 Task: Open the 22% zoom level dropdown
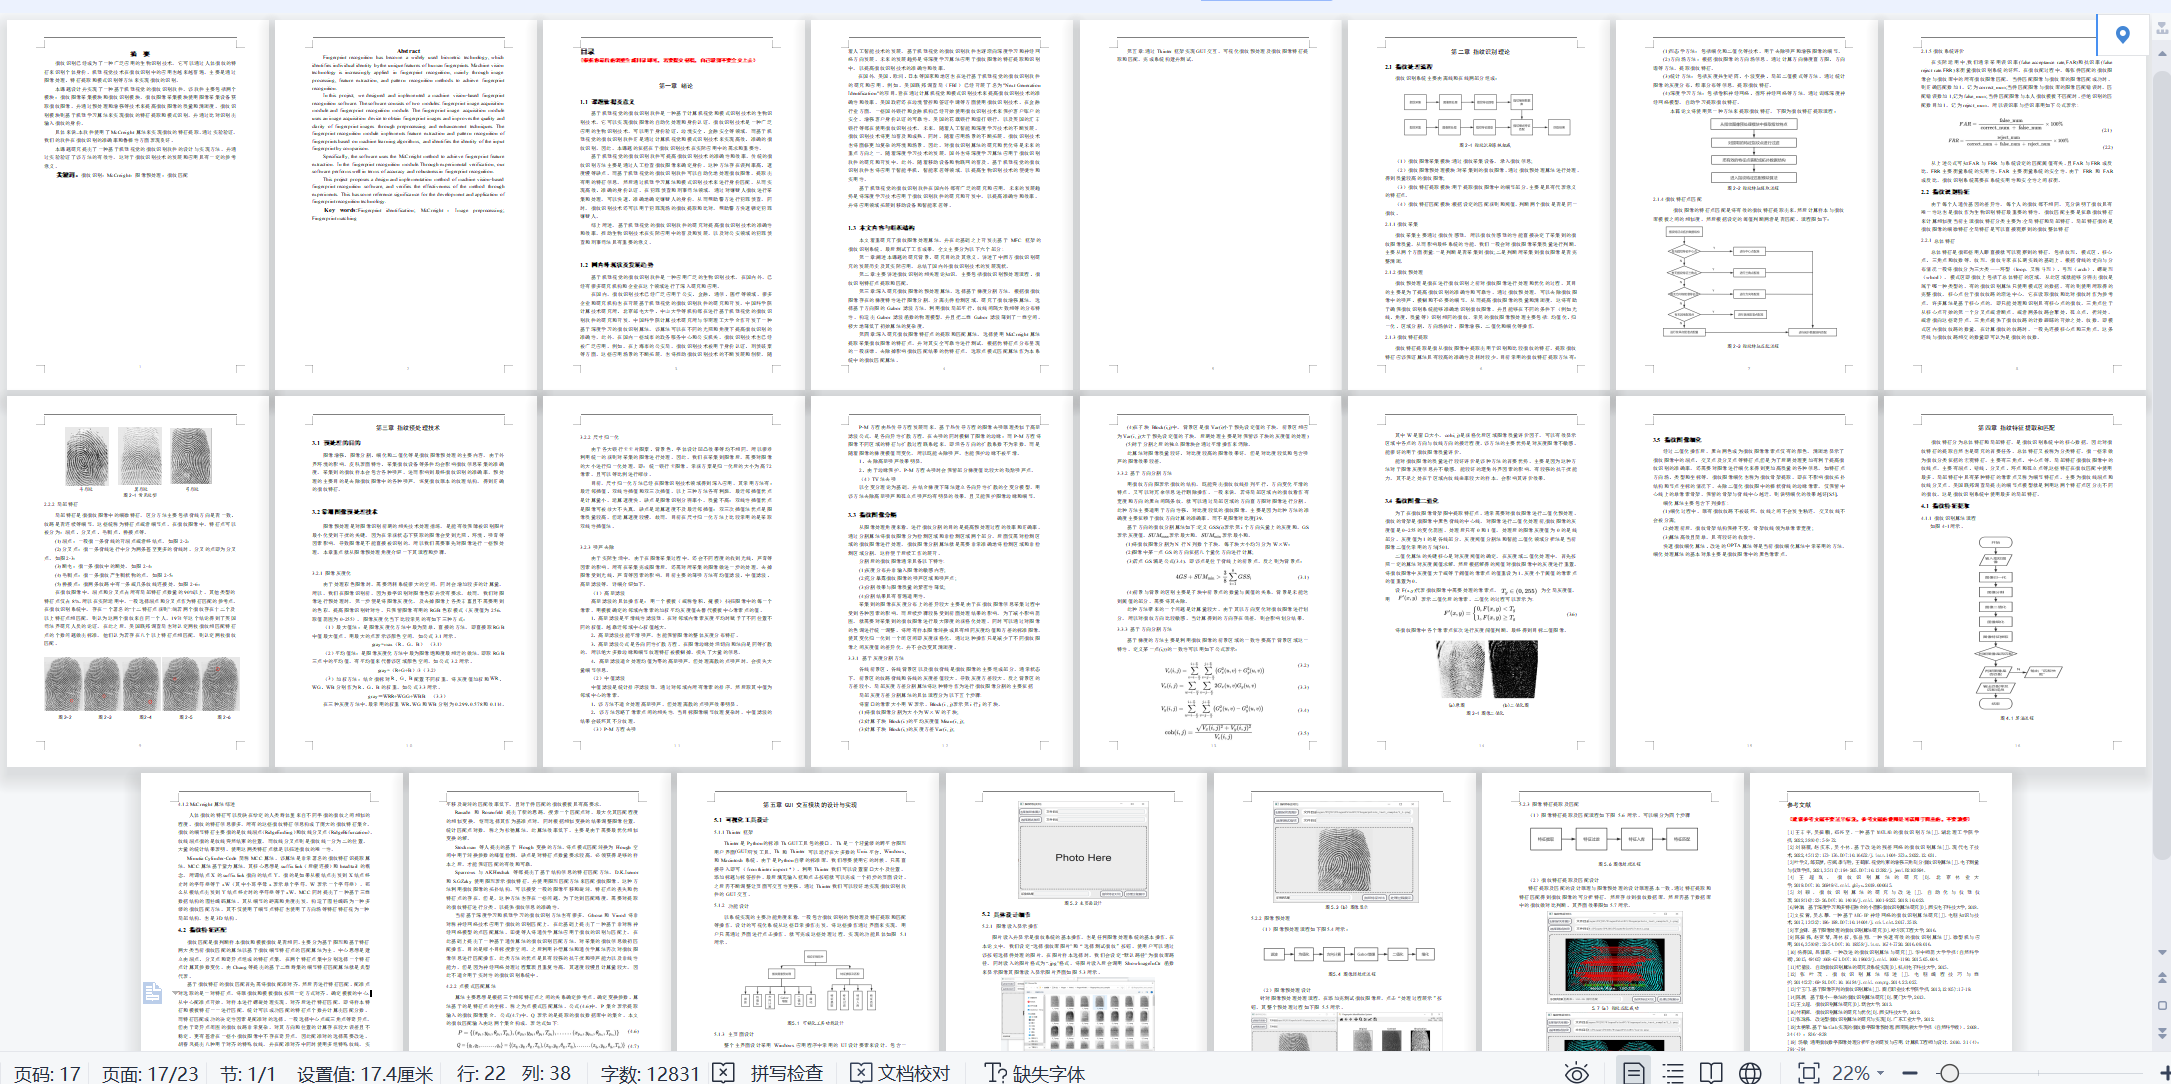point(1859,1073)
